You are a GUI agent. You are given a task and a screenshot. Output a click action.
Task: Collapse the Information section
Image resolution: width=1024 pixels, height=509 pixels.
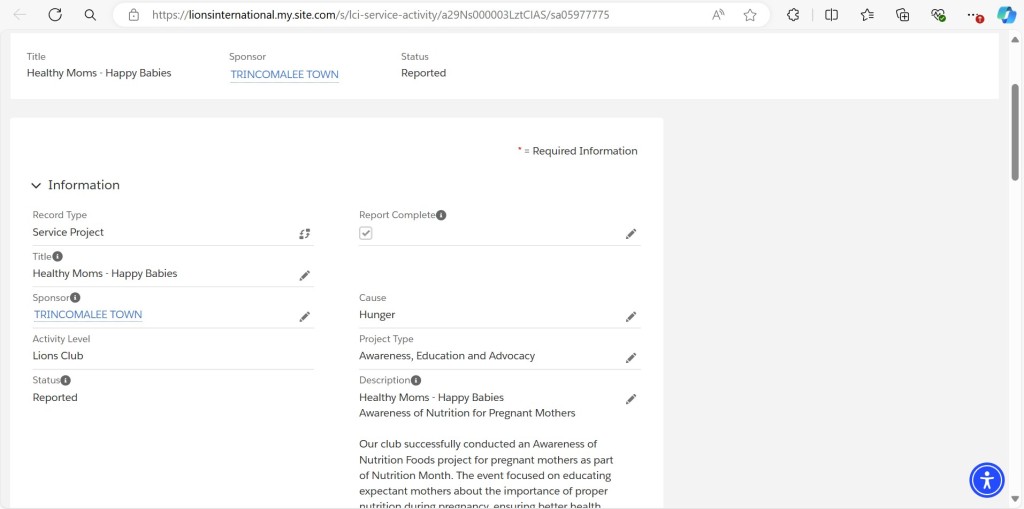(36, 186)
